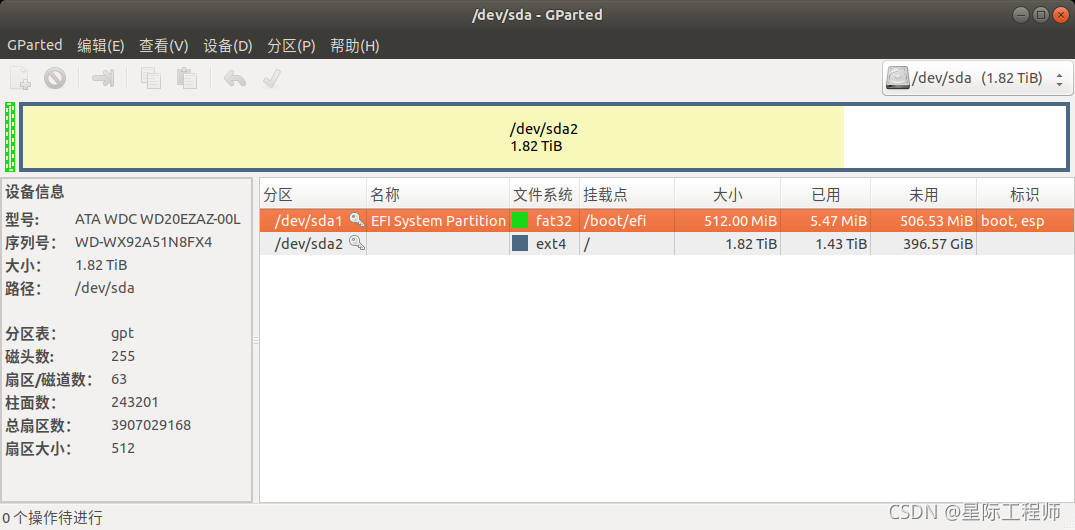Select the /dev/sda2 partition row
The width and height of the screenshot is (1075, 530).
click(x=667, y=243)
